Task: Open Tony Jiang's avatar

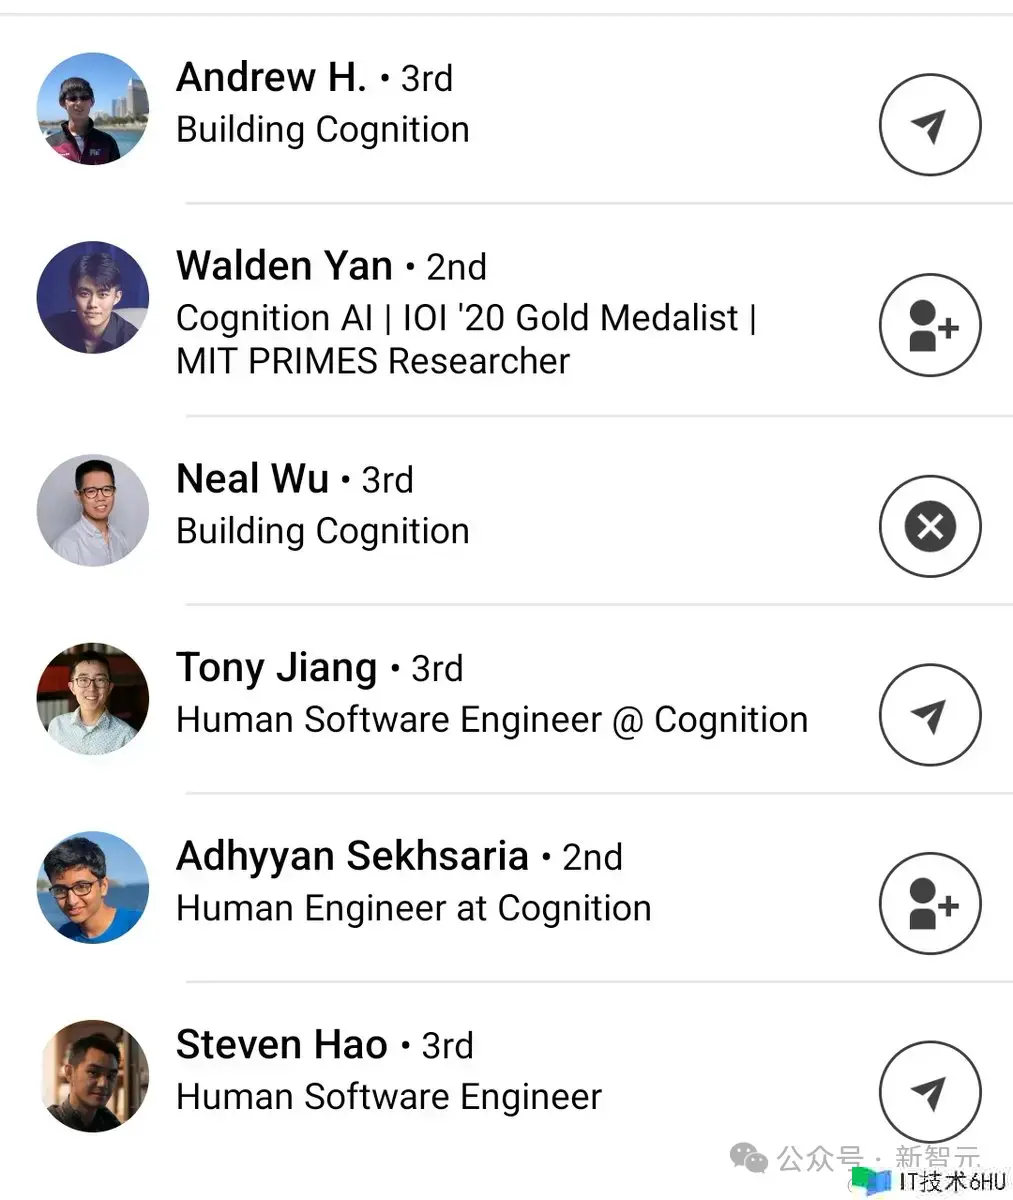Action: (92, 698)
